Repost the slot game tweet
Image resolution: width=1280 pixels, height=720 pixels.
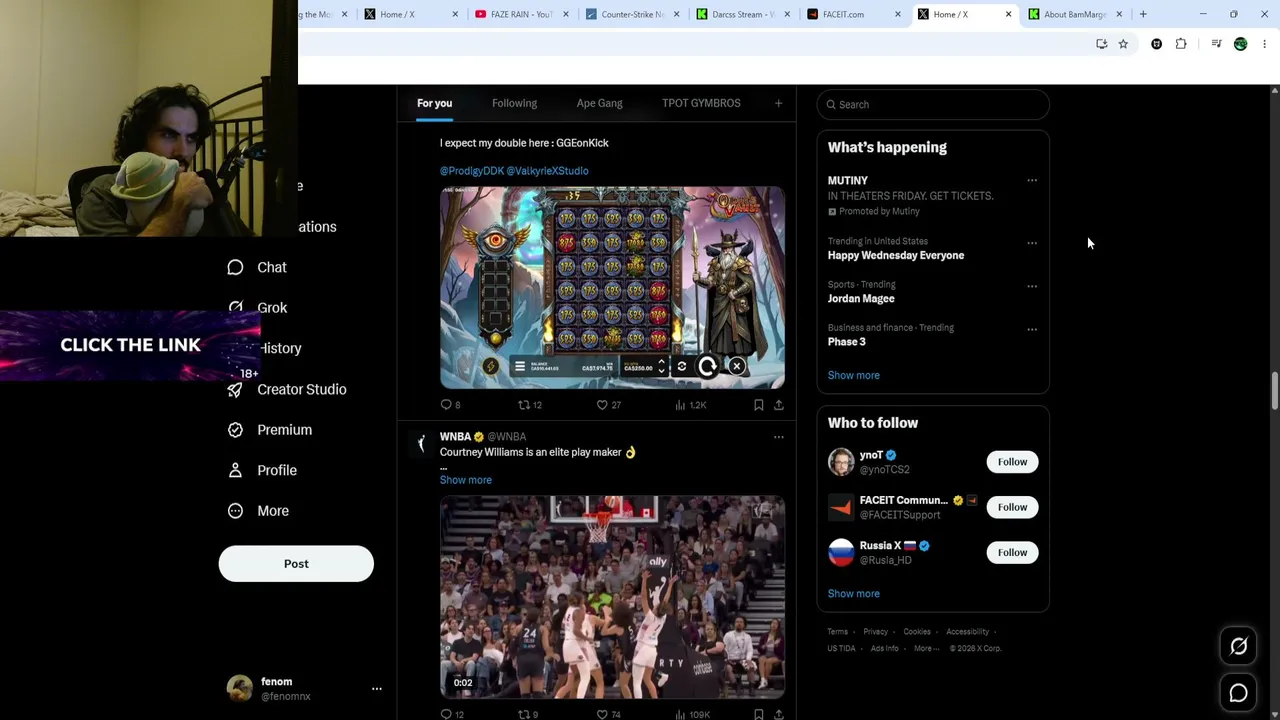coord(529,405)
